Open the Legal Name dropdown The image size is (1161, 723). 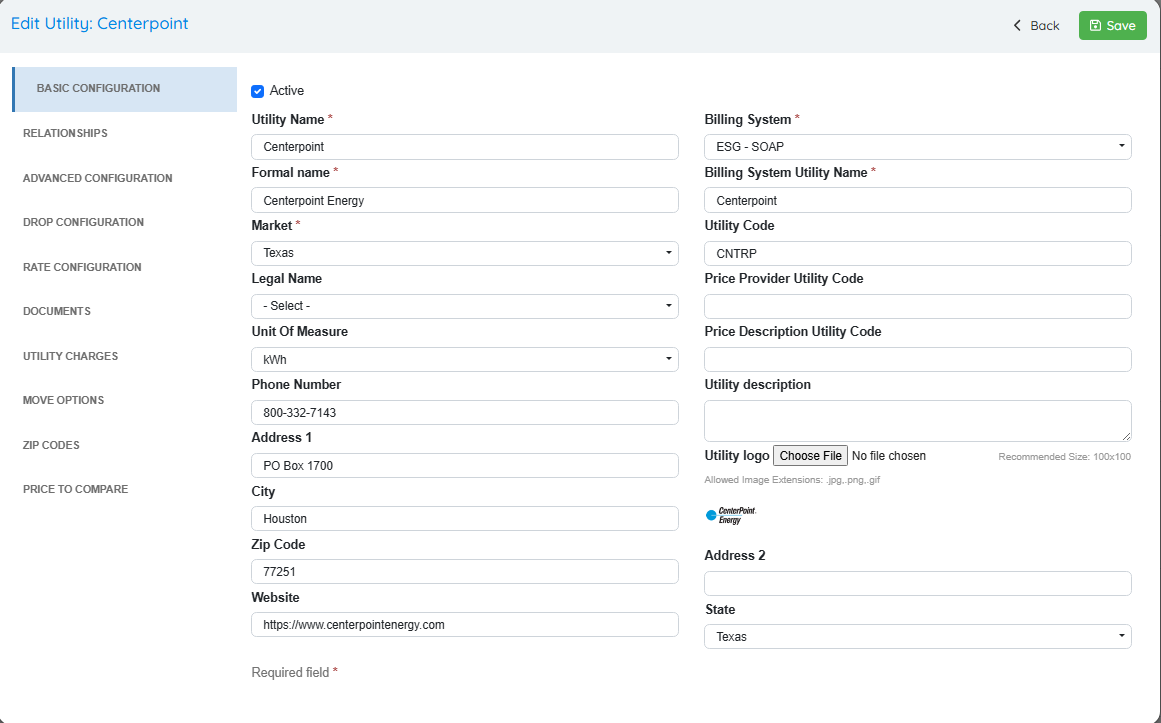click(465, 306)
